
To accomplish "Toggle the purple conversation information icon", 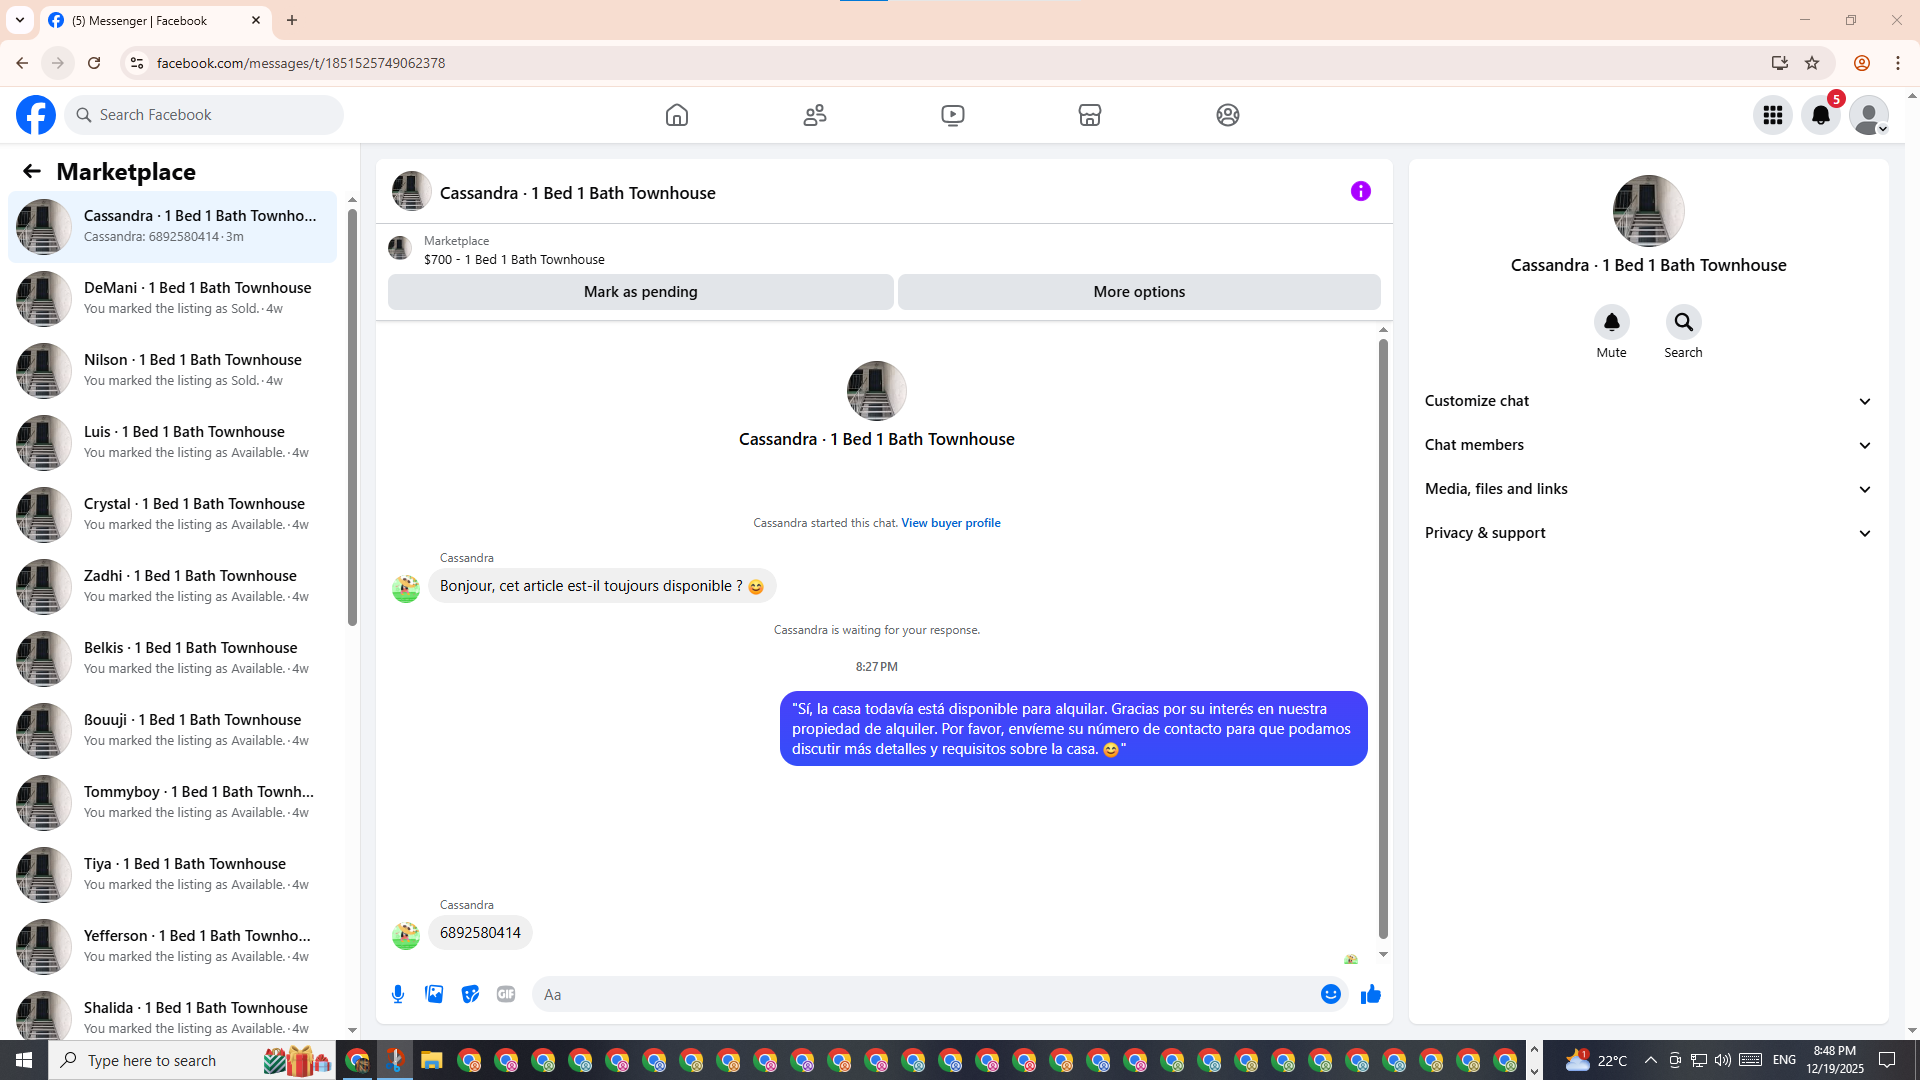I will pos(1360,191).
